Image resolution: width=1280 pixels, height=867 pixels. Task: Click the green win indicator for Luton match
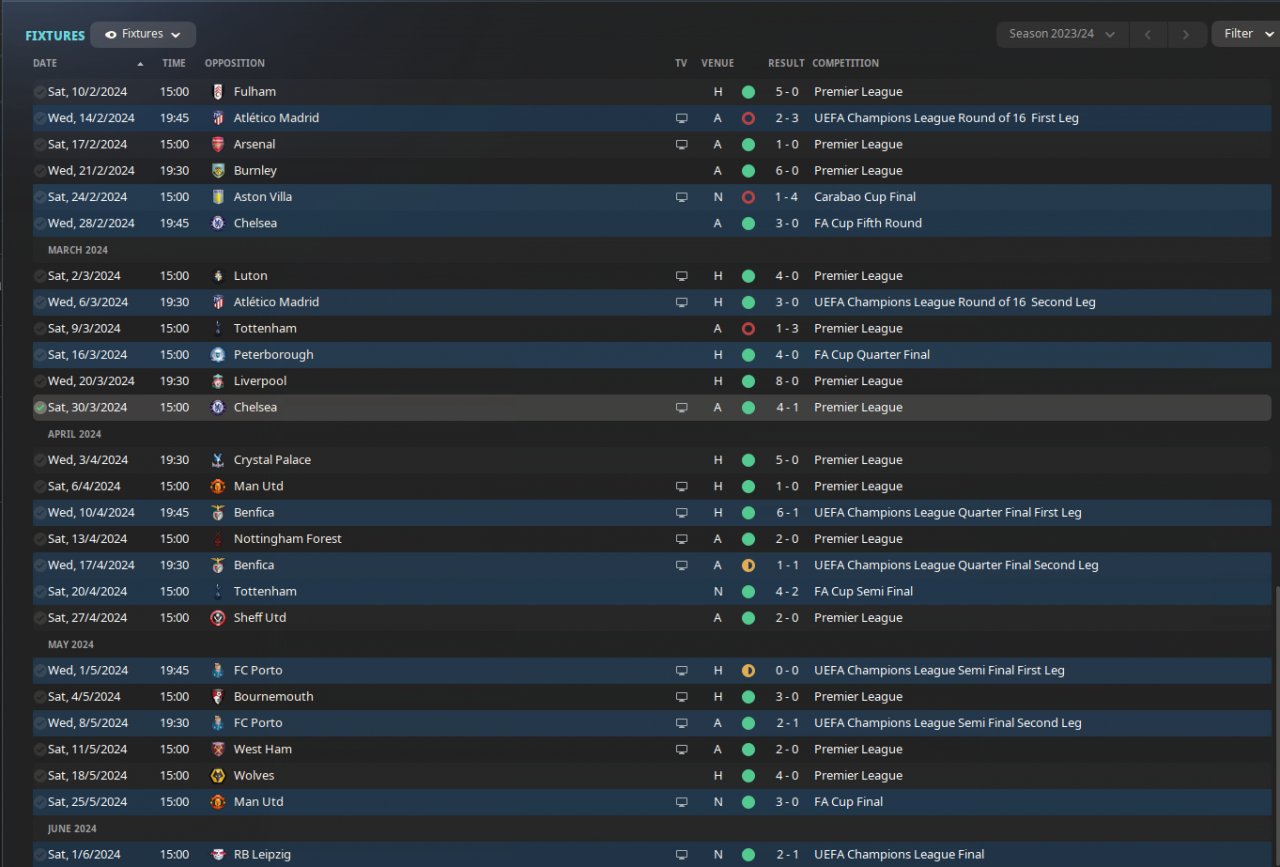[x=748, y=276]
